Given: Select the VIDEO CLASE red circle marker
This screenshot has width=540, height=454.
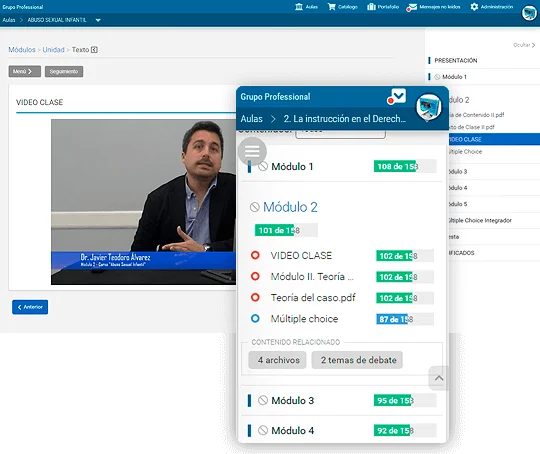Looking at the screenshot, I should click(x=255, y=255).
